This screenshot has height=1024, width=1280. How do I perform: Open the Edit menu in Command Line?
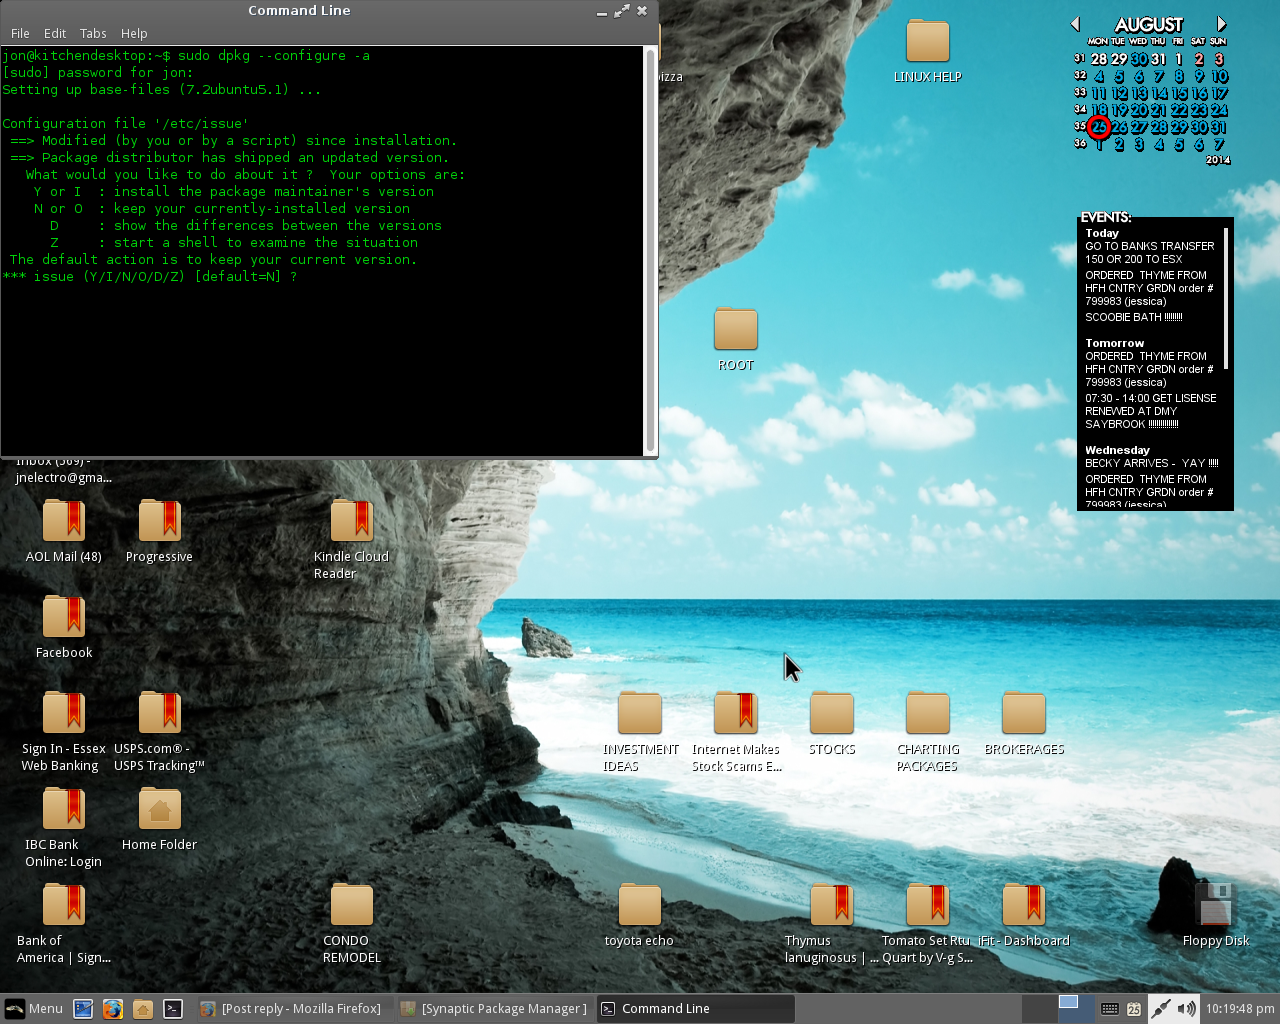click(x=55, y=33)
